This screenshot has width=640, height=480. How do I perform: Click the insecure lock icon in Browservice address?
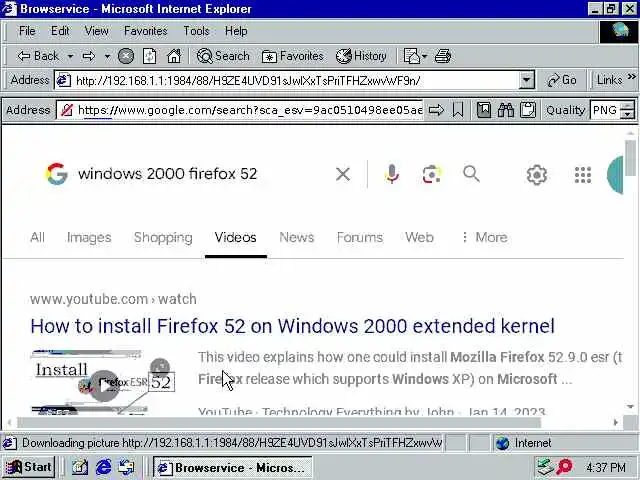coord(67,110)
